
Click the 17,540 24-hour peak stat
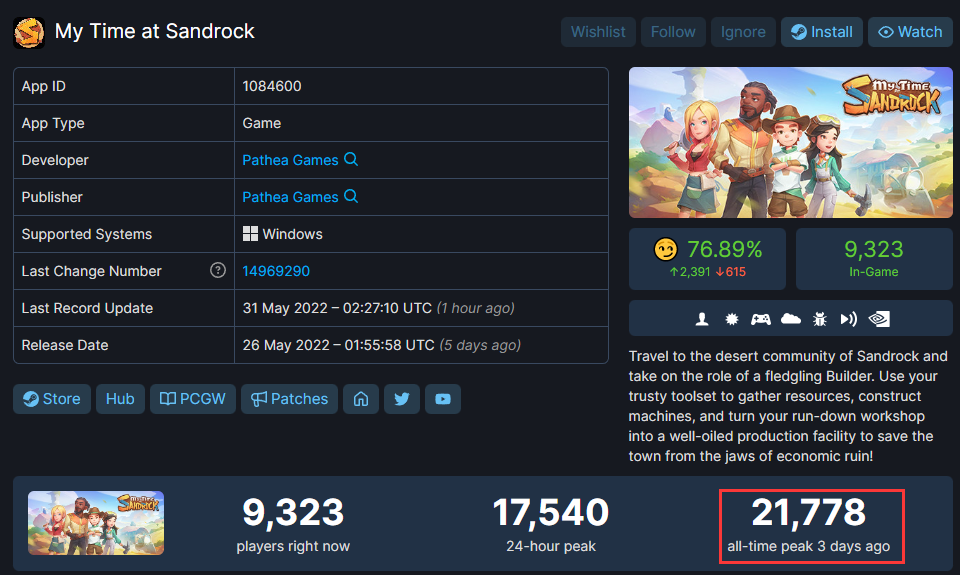tap(550, 524)
